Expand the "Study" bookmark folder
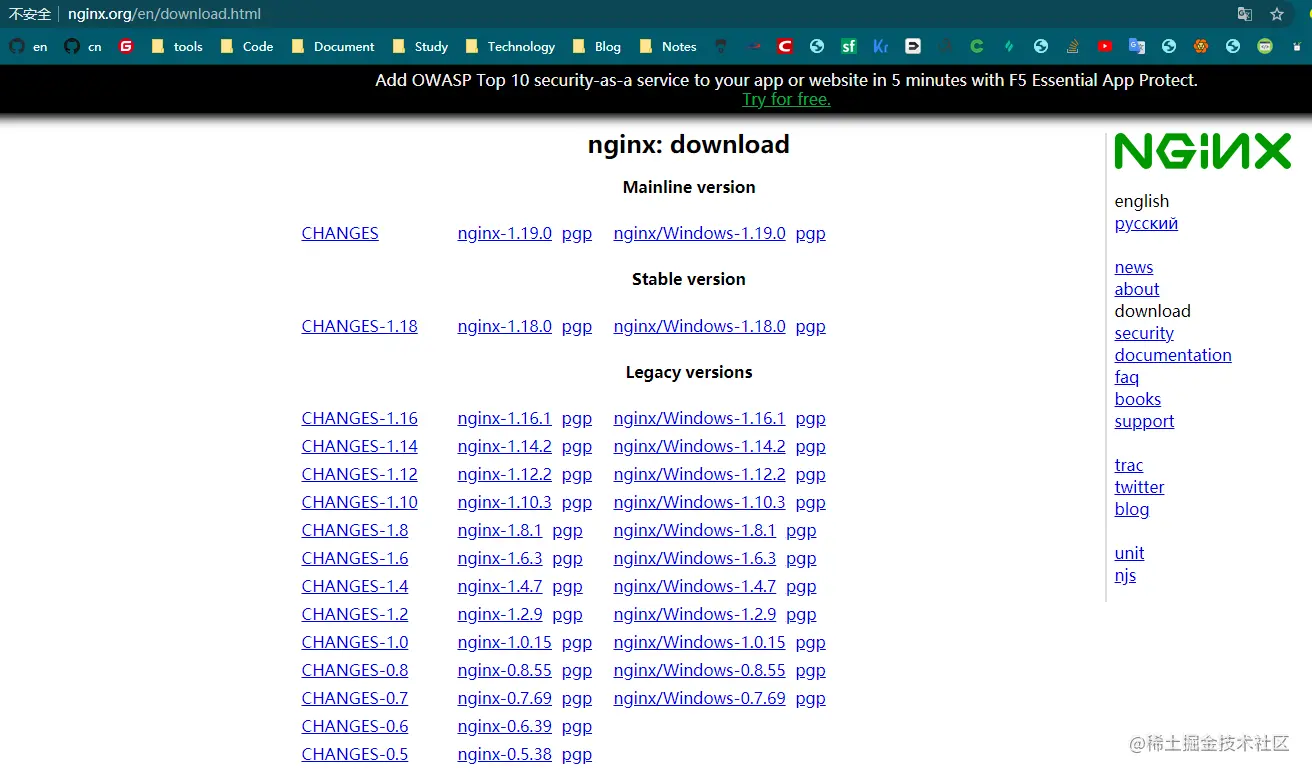The height and width of the screenshot is (776, 1312). click(420, 46)
